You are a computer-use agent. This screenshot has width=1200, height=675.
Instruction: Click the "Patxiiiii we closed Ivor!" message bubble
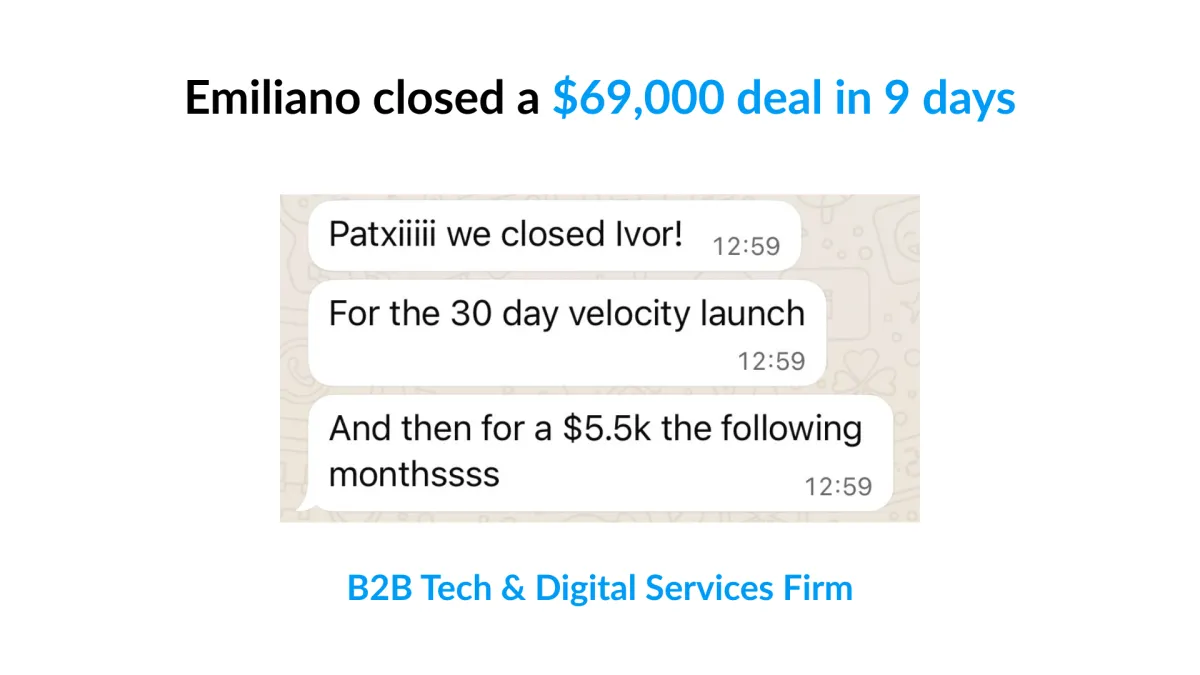(554, 236)
